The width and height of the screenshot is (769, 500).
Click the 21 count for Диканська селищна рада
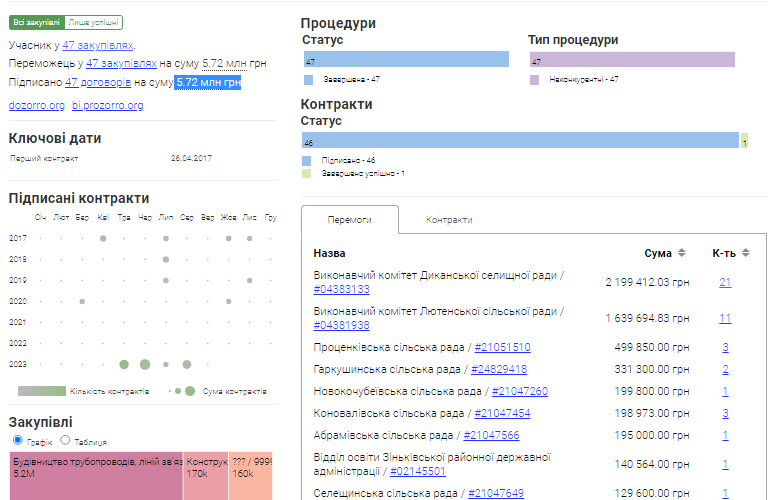[725, 283]
